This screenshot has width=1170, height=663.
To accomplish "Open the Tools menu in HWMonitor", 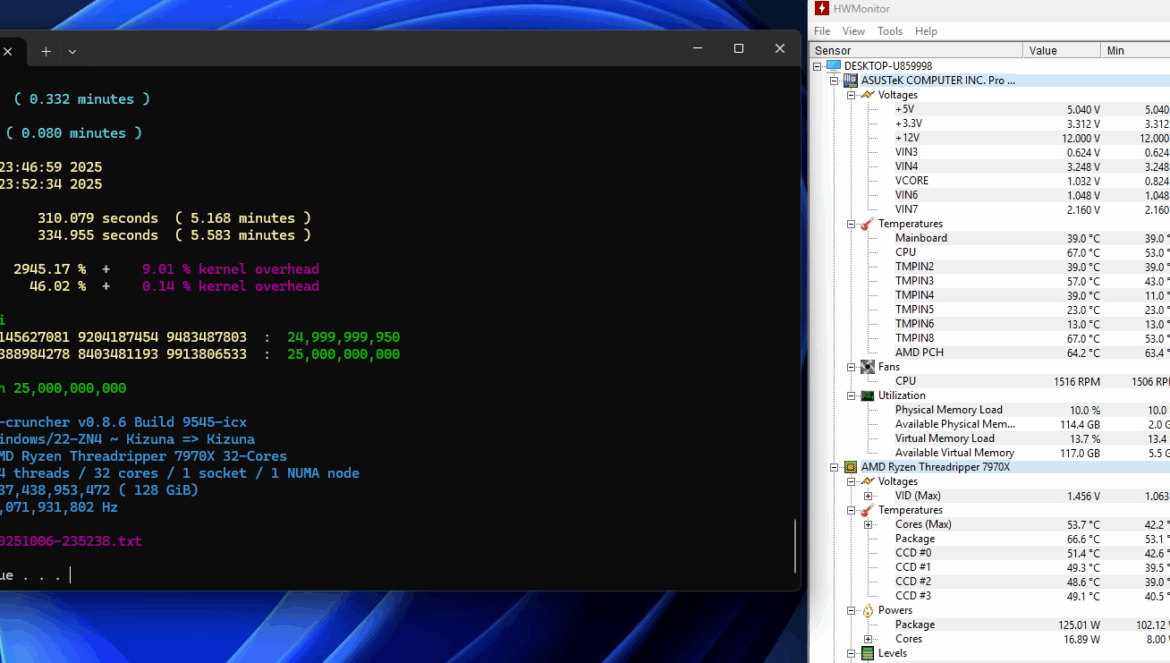I will [890, 31].
